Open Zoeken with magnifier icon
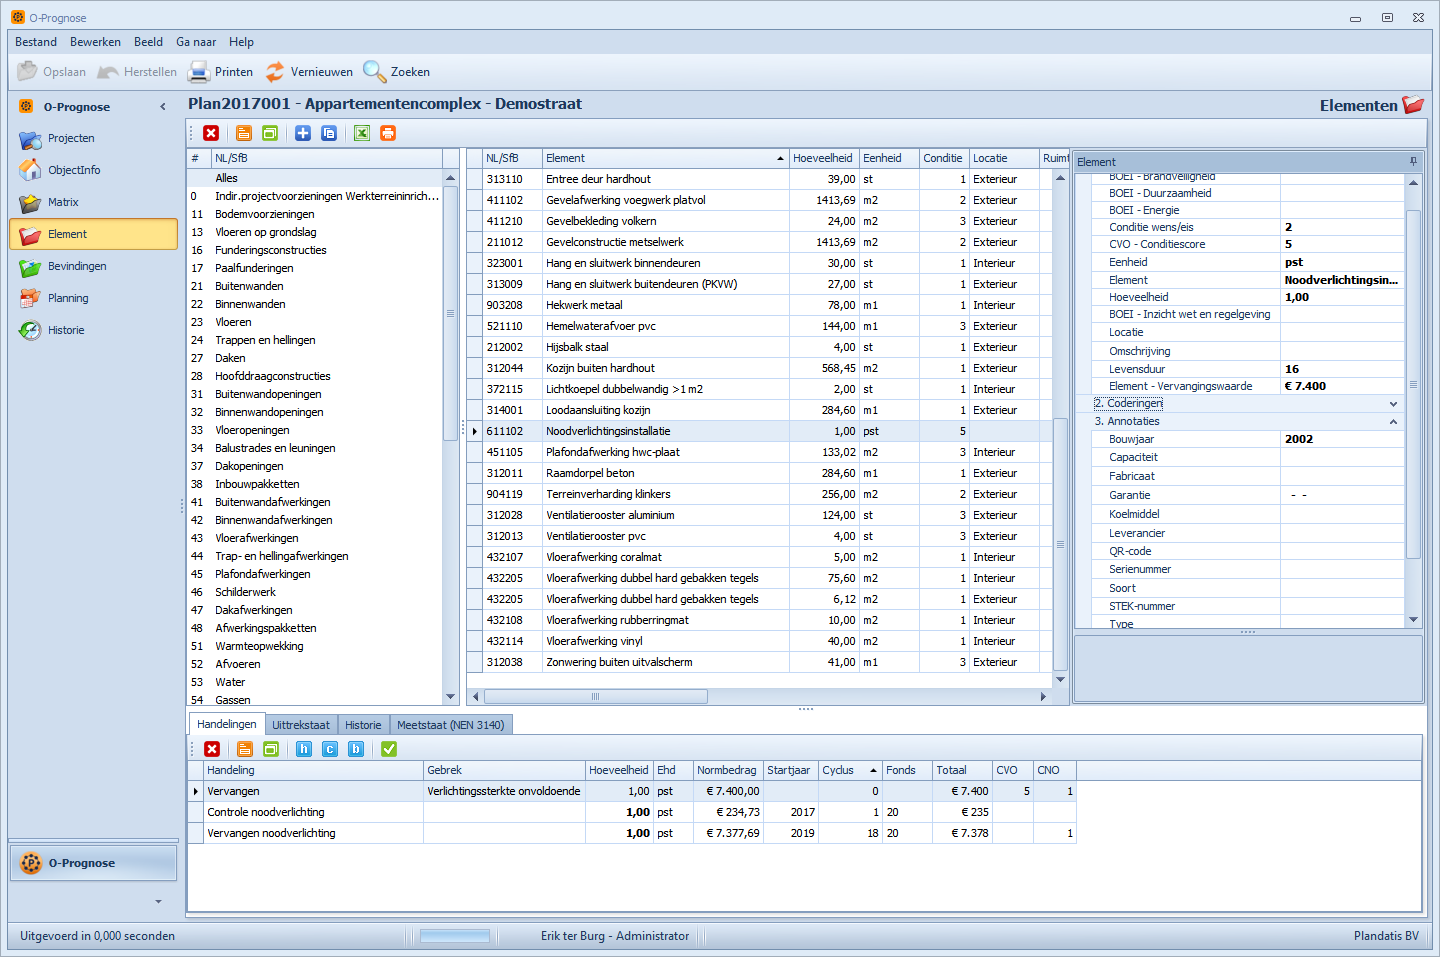The image size is (1440, 957). pyautogui.click(x=396, y=72)
